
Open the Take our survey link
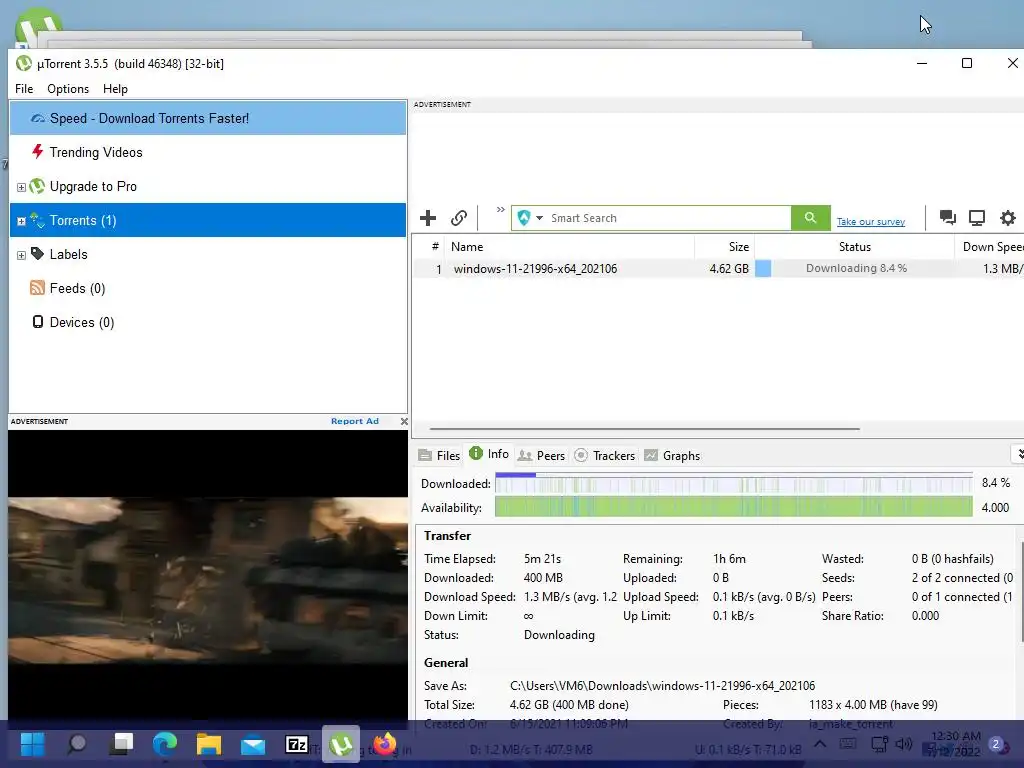(x=871, y=221)
